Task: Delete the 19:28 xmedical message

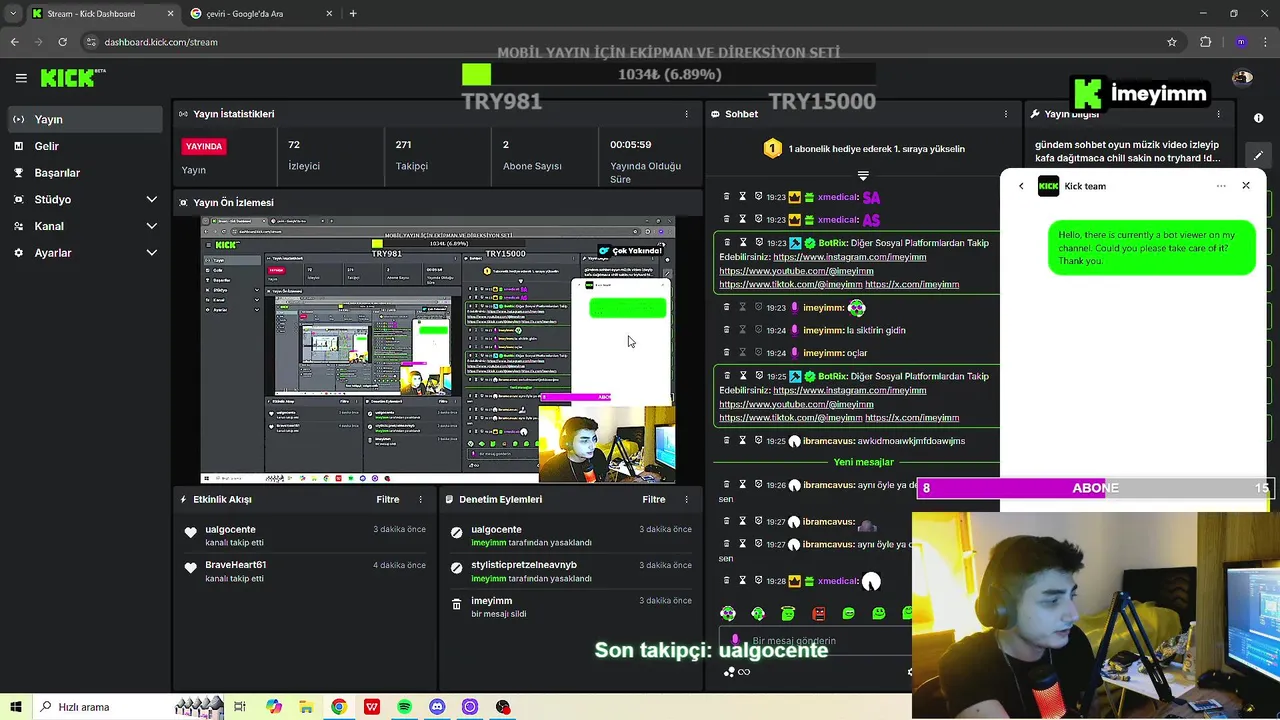Action: (727, 581)
